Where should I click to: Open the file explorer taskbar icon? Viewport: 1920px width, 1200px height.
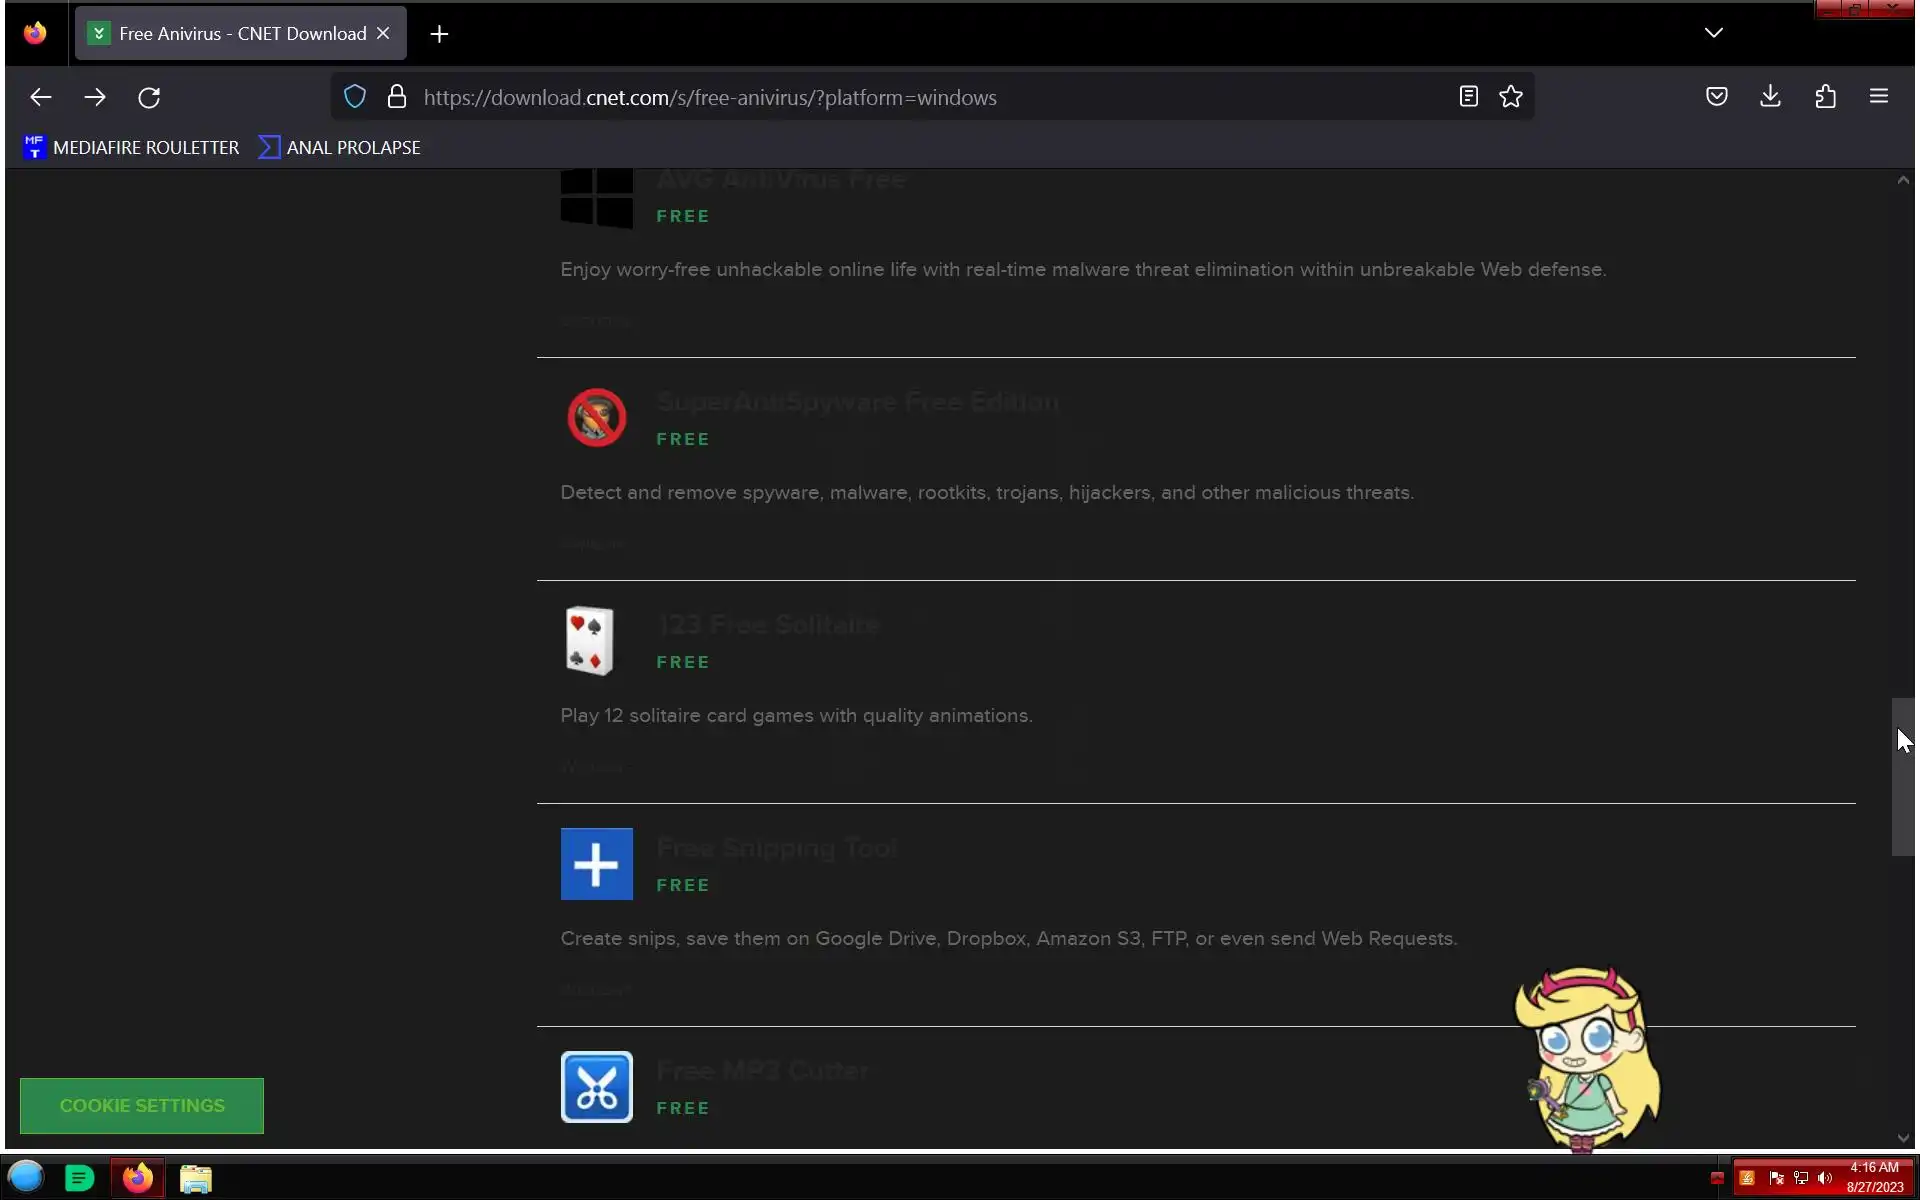195,1179
